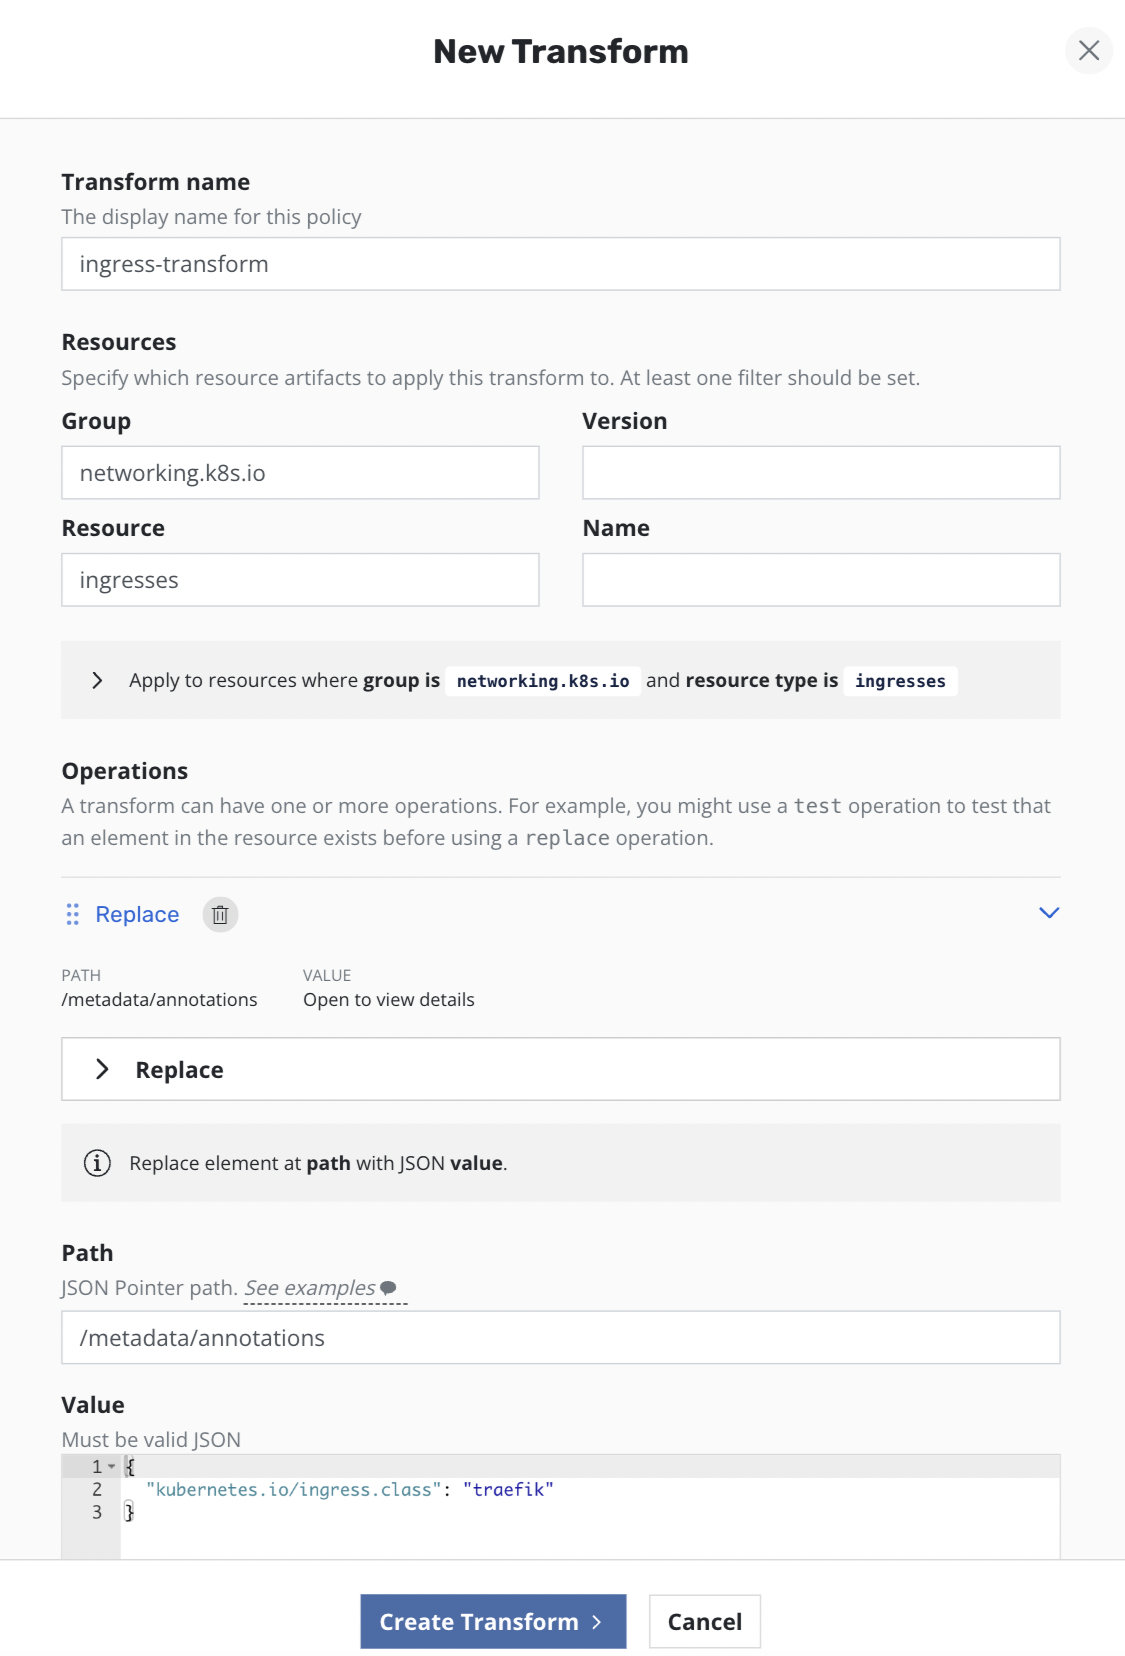Image resolution: width=1125 pixels, height=1656 pixels.
Task: Click the empty Version field
Action: (x=820, y=473)
